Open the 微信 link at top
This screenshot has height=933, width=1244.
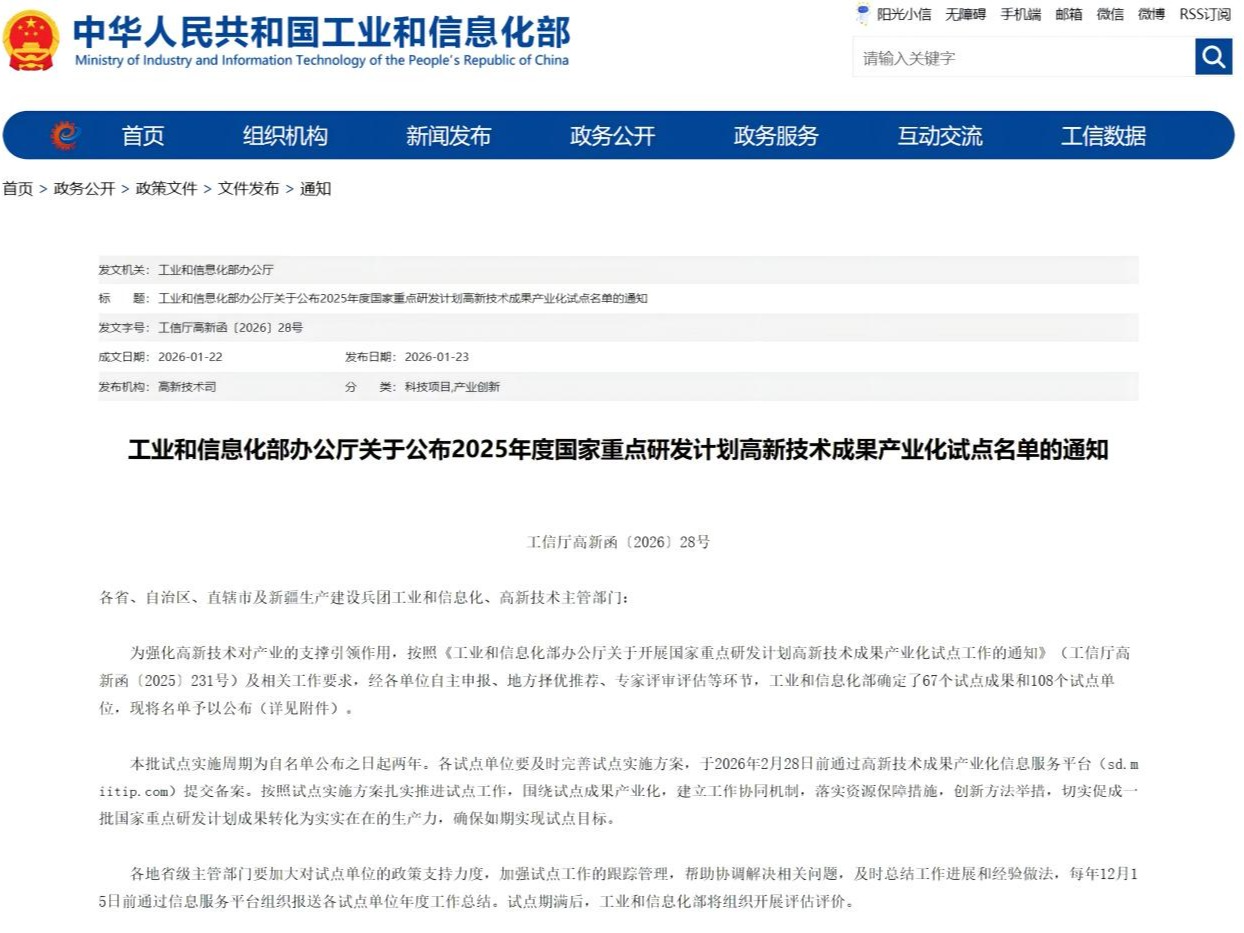tap(1110, 14)
